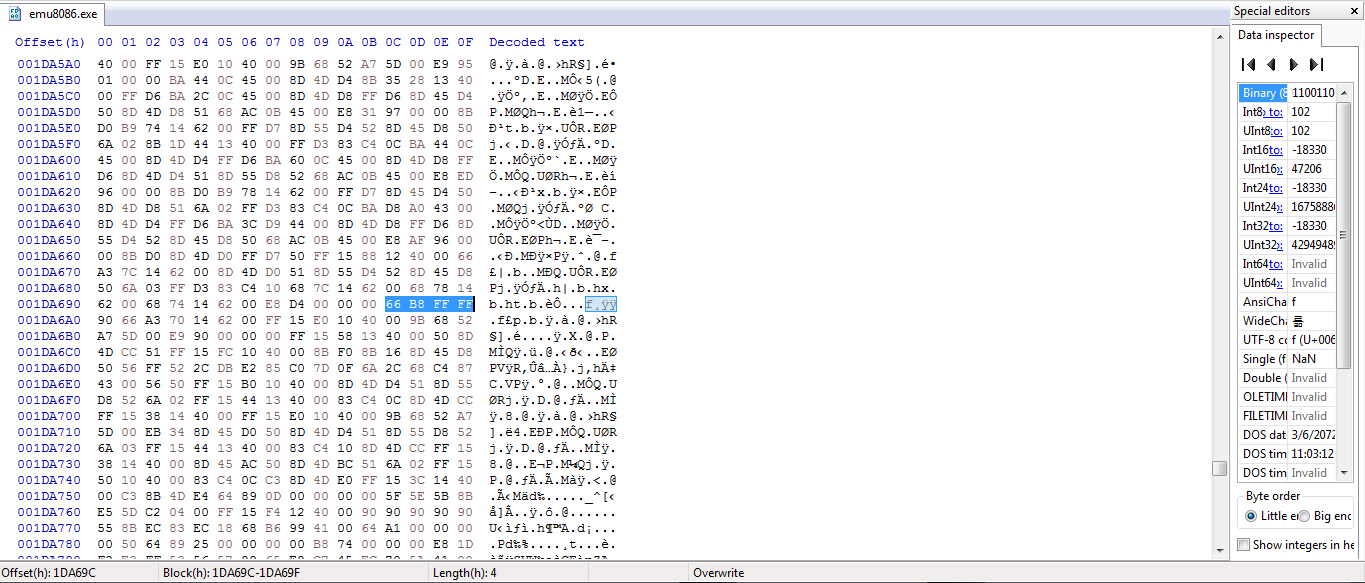Click the AnsiChar value field
Screen dimensions: 1365x583
(1312, 302)
